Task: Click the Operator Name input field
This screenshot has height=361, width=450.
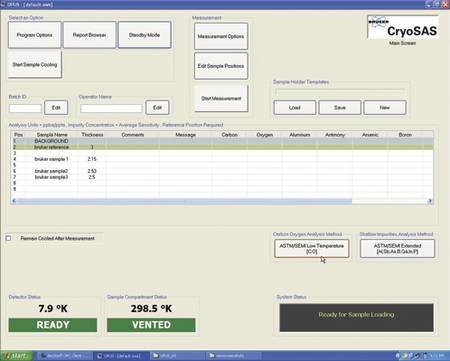Action: pos(111,108)
